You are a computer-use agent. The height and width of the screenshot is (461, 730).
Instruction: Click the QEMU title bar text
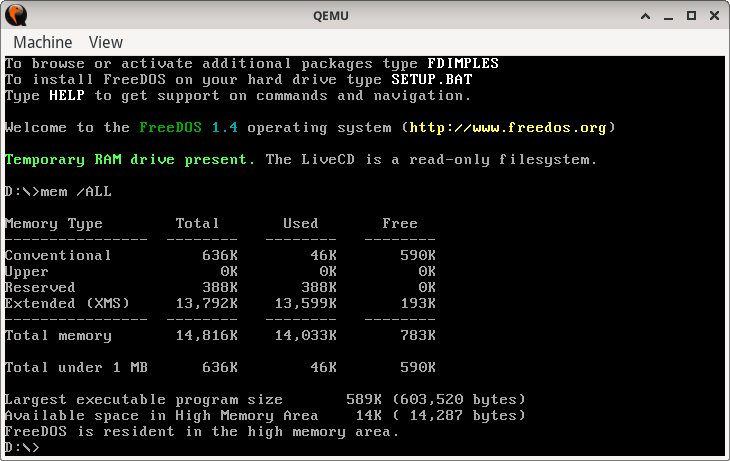click(331, 16)
